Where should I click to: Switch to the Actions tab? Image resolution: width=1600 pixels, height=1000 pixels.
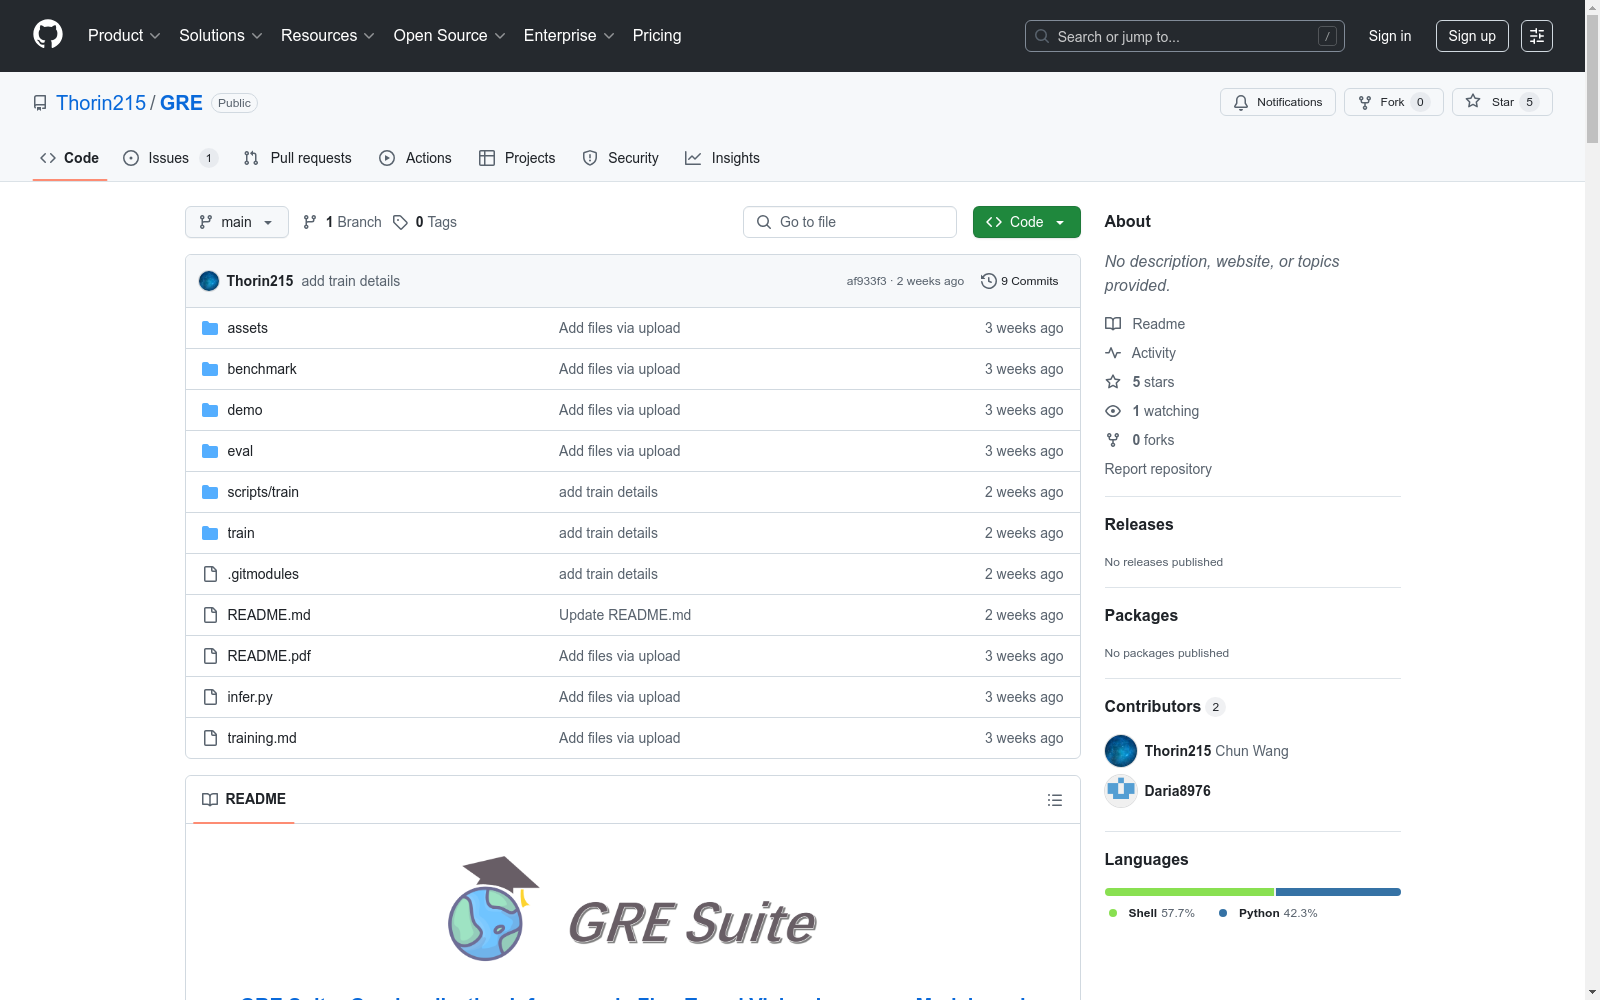point(416,158)
